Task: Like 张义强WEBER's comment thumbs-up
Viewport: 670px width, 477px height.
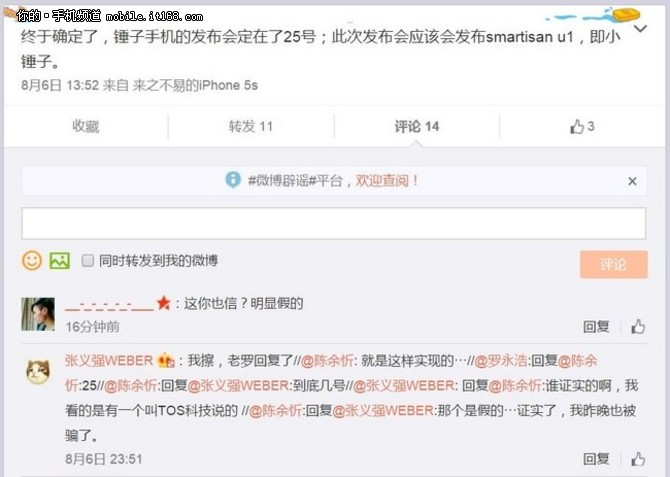Action: 638,459
